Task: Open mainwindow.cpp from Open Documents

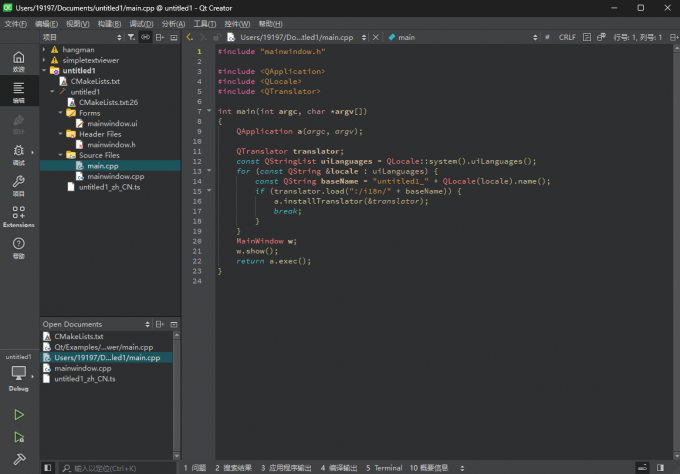Action: [x=83, y=368]
